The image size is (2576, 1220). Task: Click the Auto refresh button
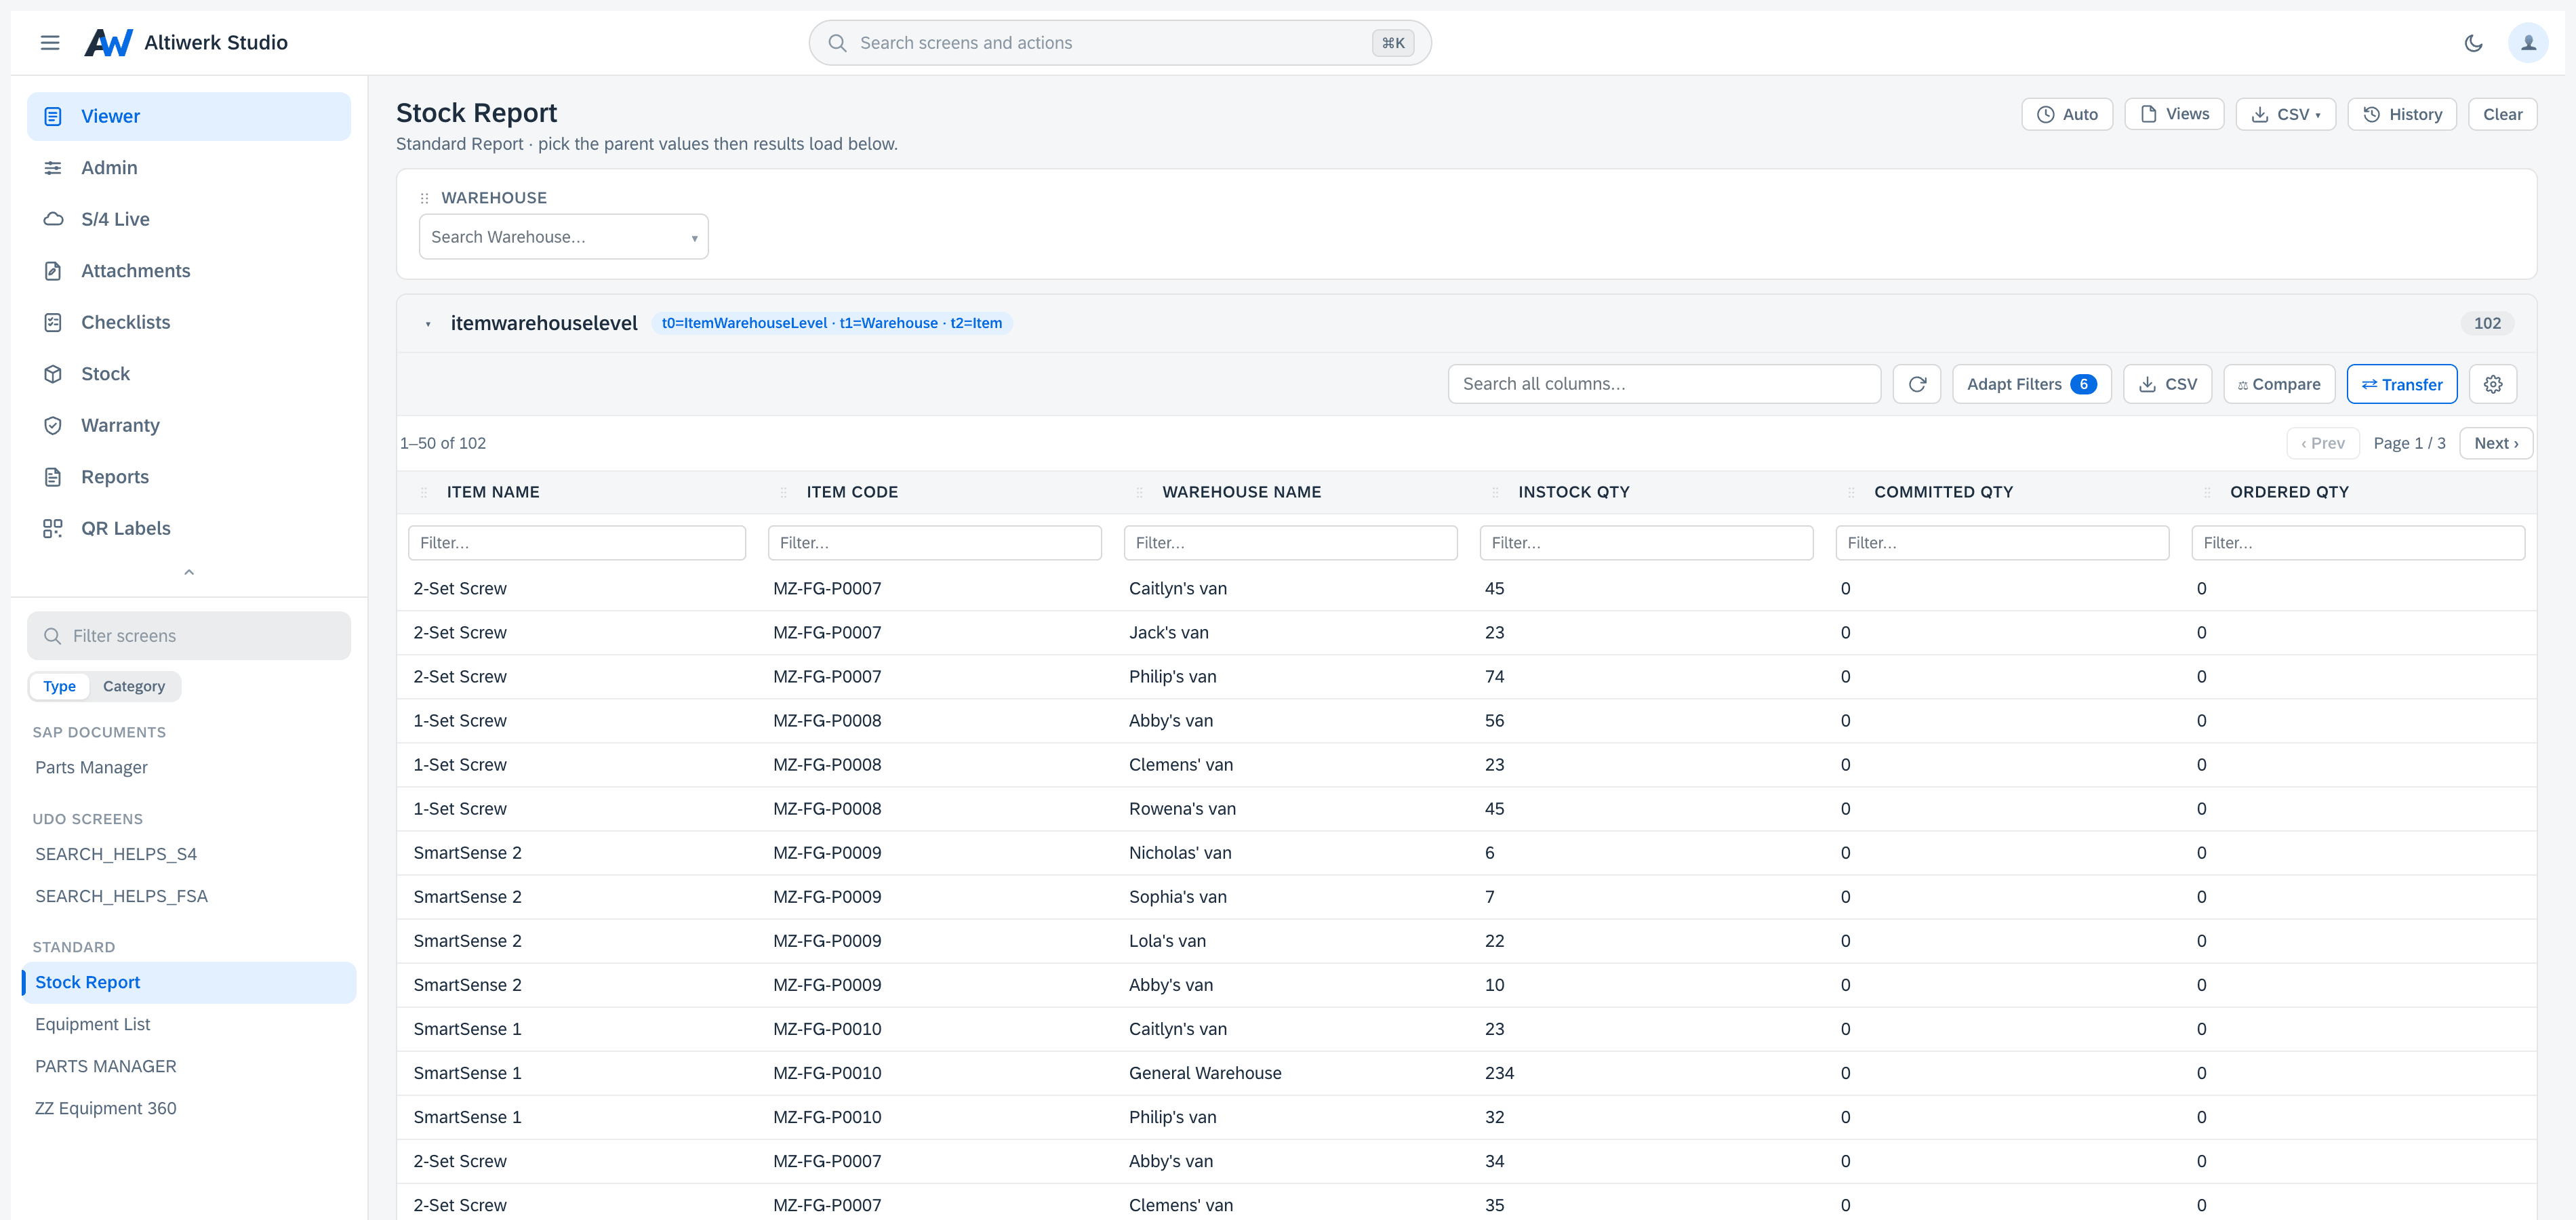2067,114
